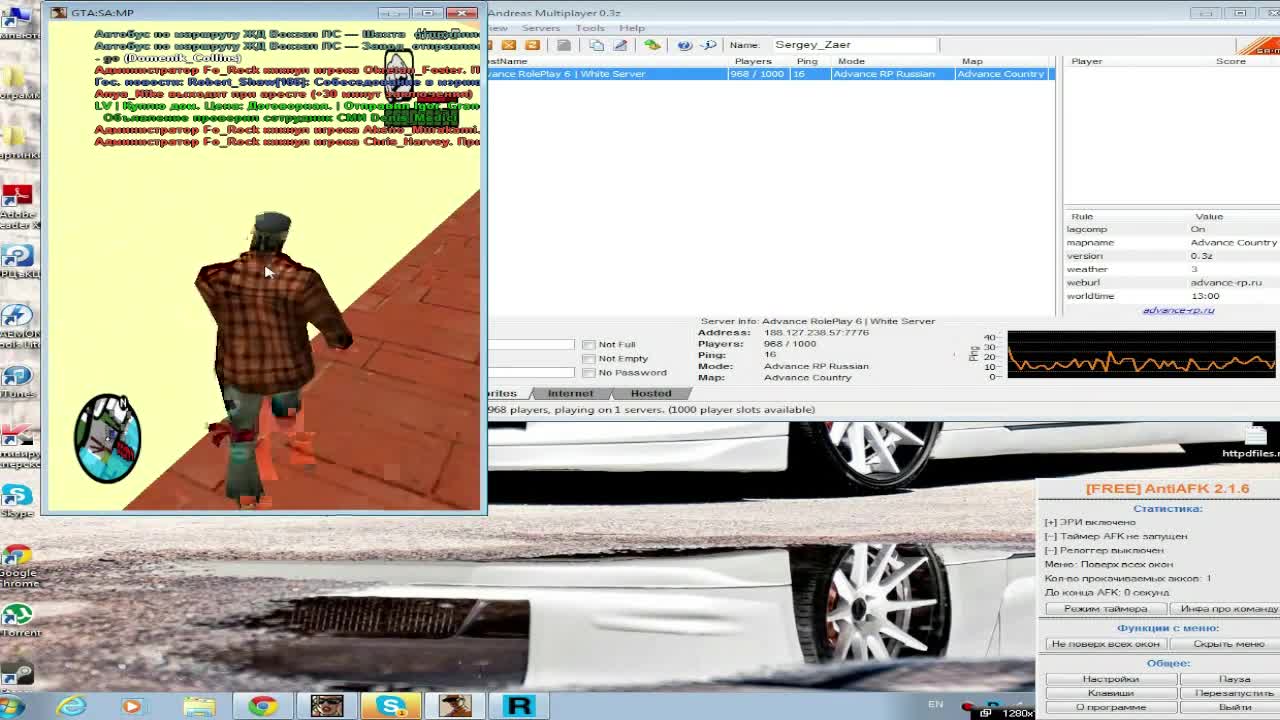Open the advance-rp.ru link
Viewport: 1280px width, 720px height.
tap(1178, 310)
